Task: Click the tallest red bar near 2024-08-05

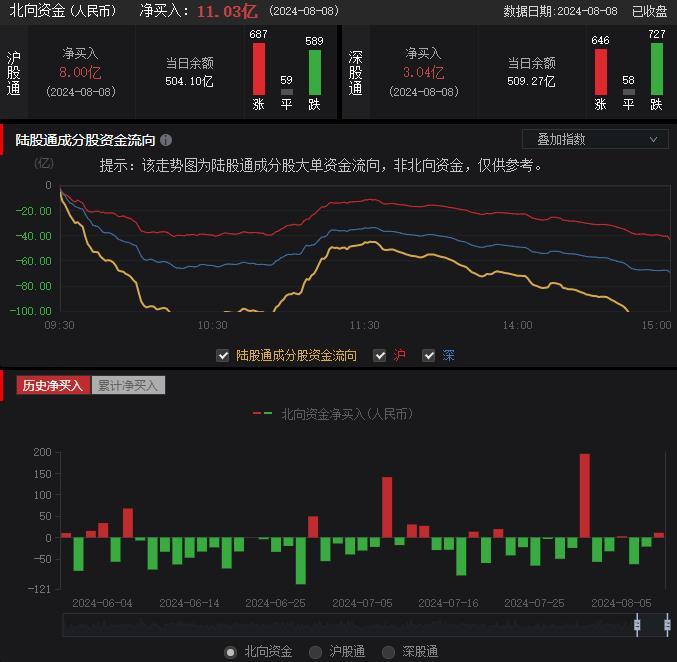Action: pyautogui.click(x=585, y=496)
